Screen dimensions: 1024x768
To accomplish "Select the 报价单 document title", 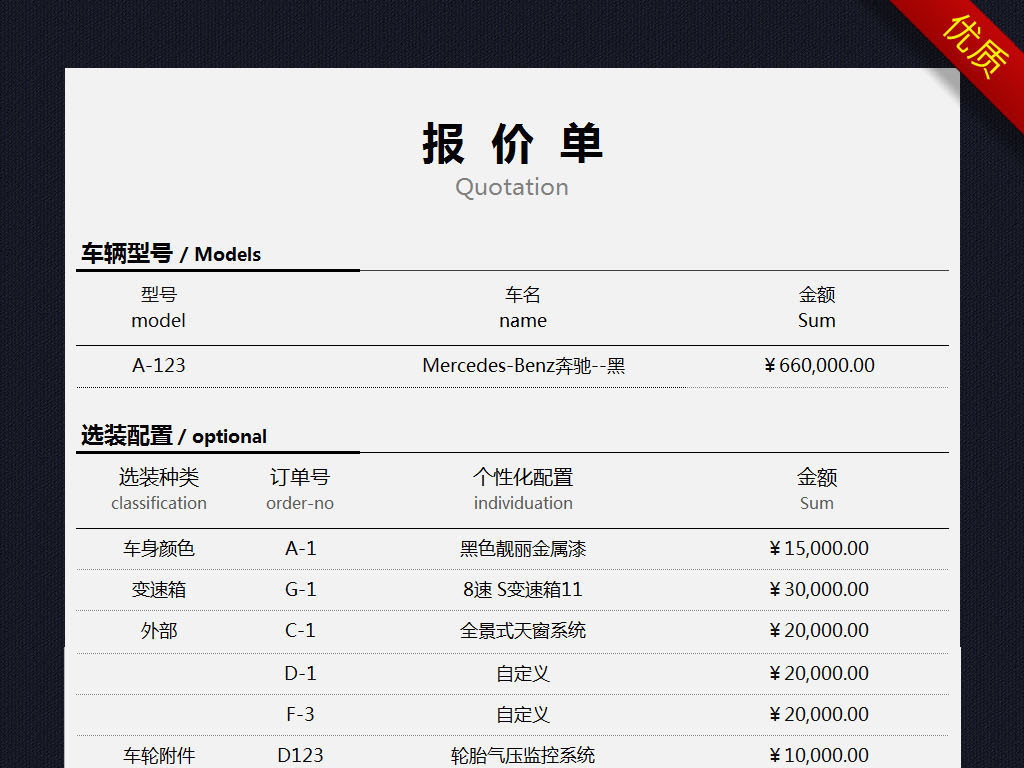I will coord(512,144).
